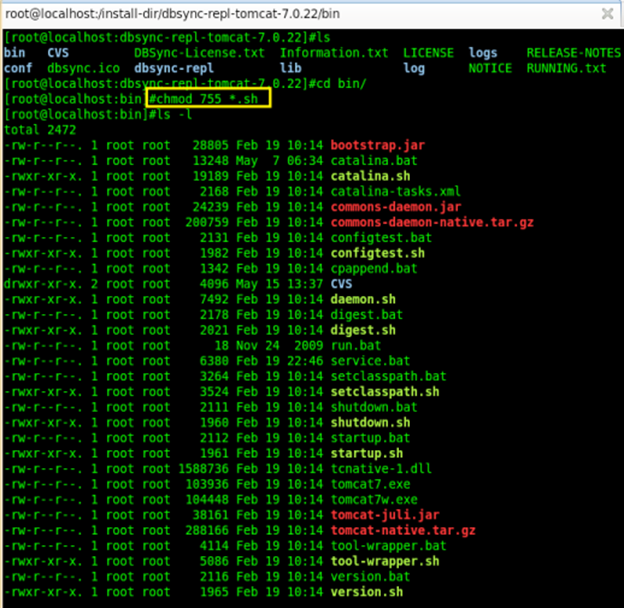Select tool-wrapper.sh in the listing

pyautogui.click(x=384, y=561)
